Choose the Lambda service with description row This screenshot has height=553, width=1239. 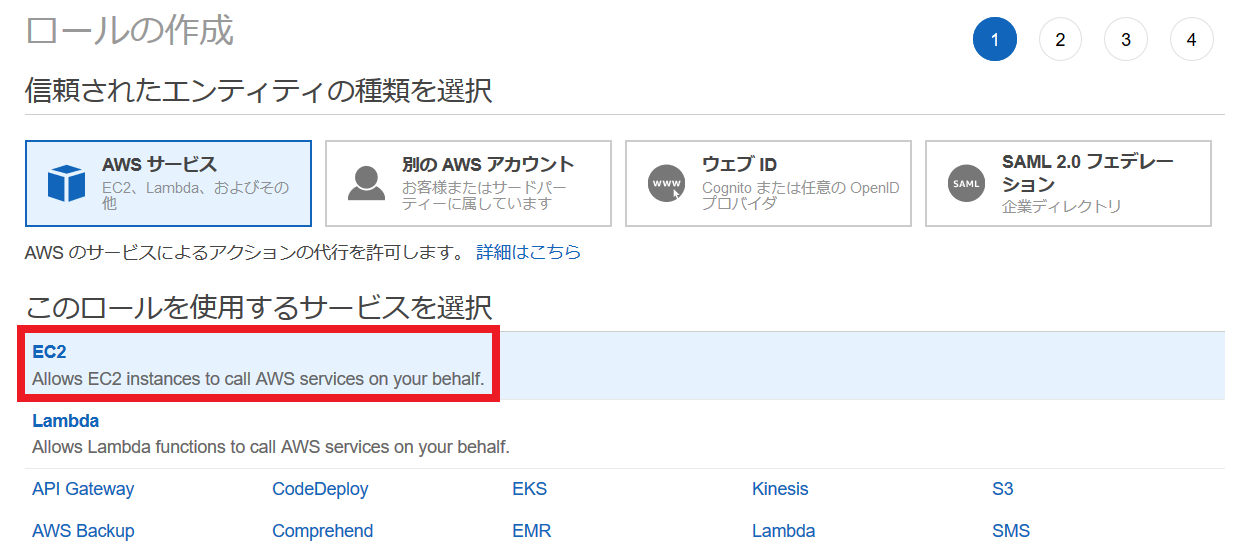point(624,434)
